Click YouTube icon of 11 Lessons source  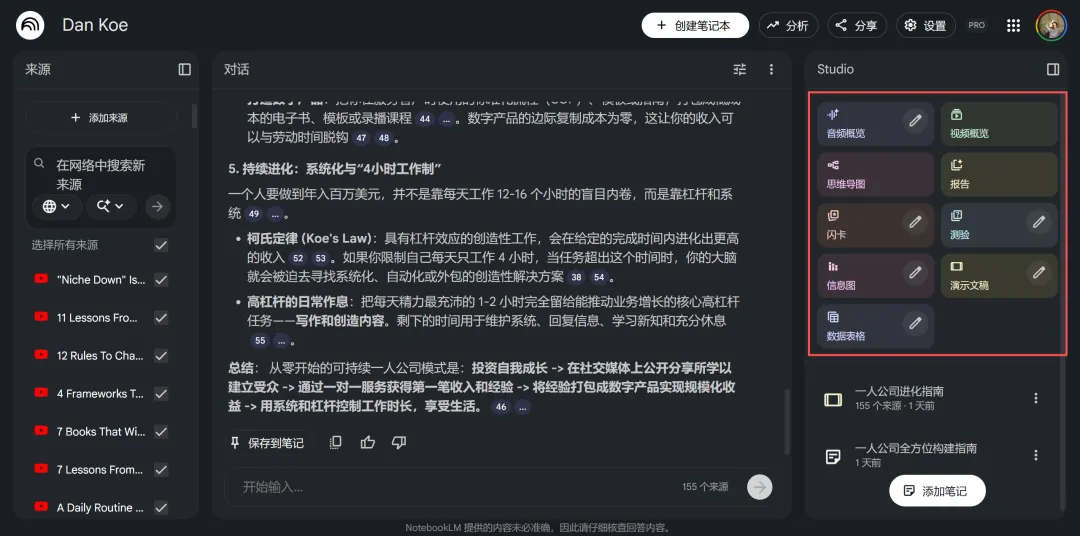[41, 317]
